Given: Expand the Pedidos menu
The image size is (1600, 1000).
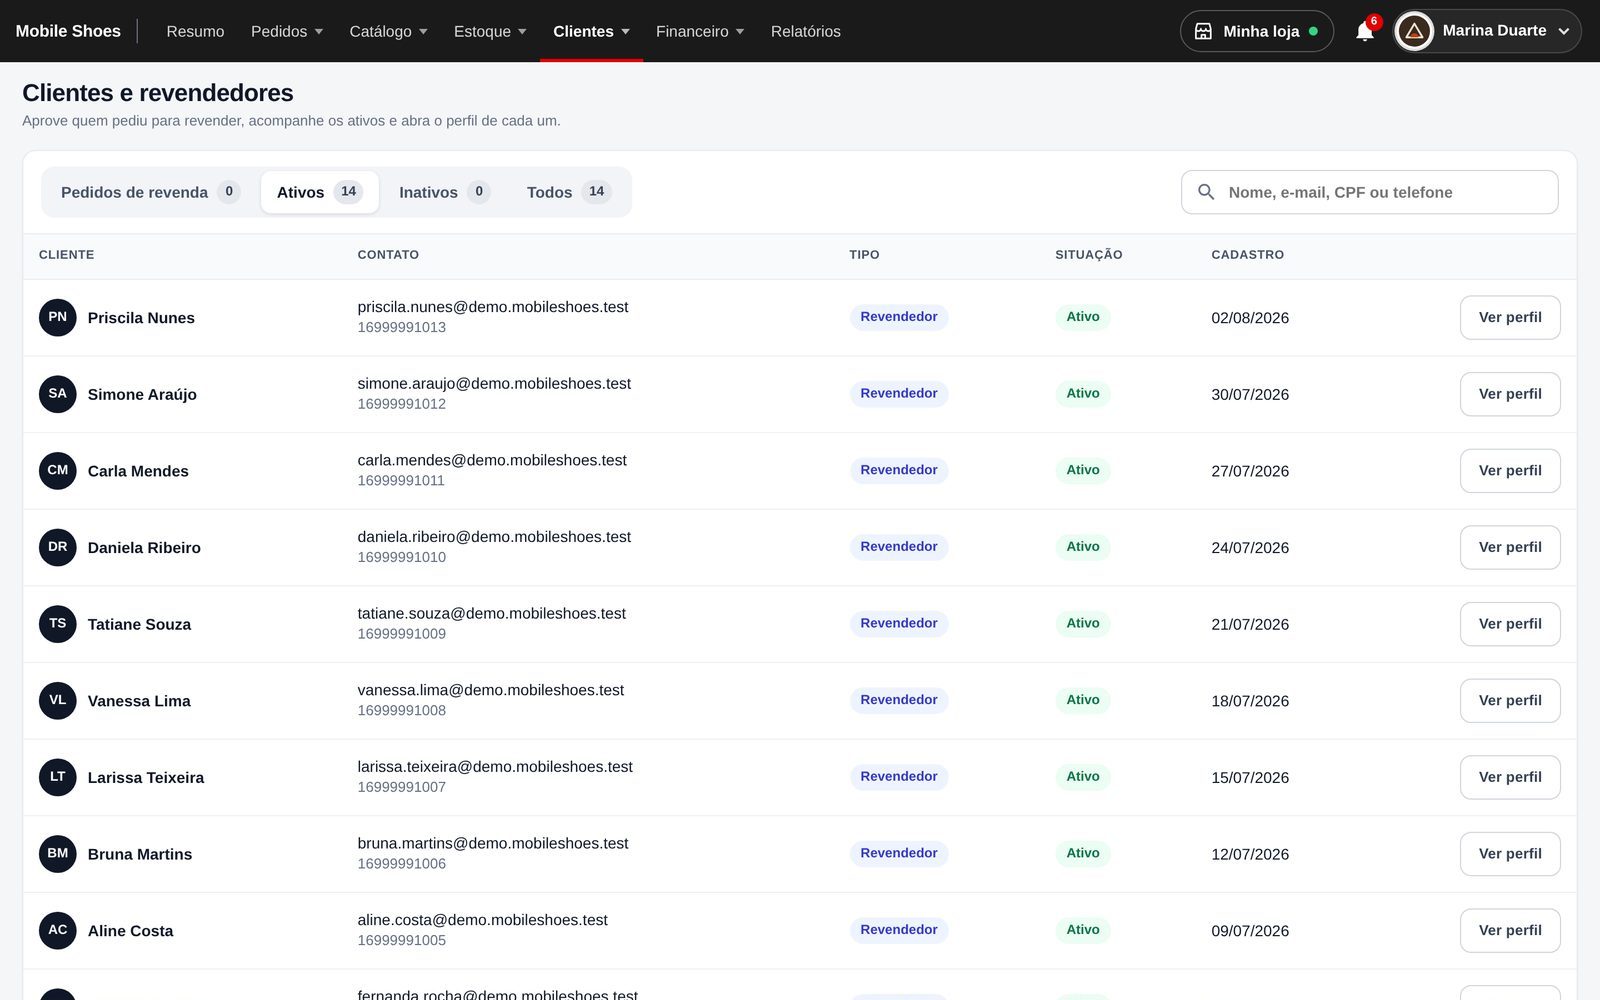Looking at the screenshot, I should pyautogui.click(x=287, y=31).
